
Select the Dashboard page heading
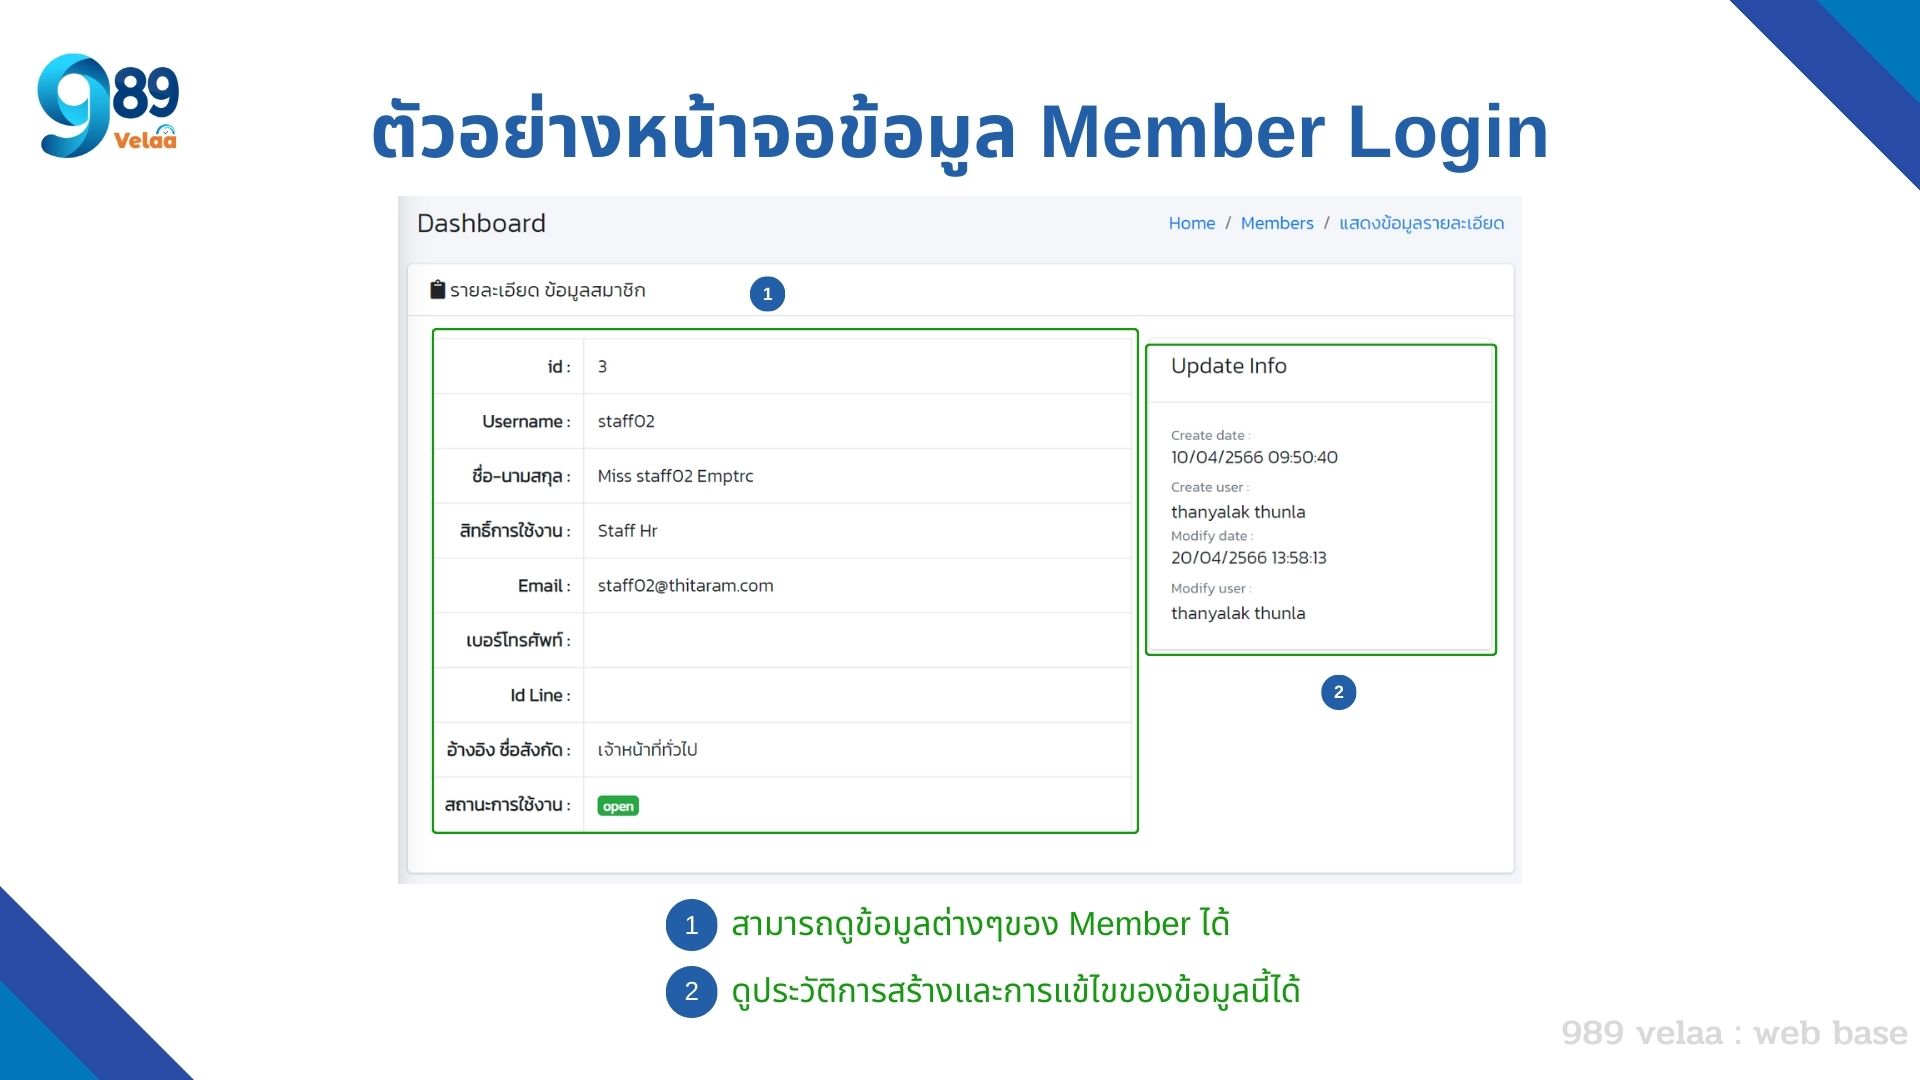pos(481,223)
